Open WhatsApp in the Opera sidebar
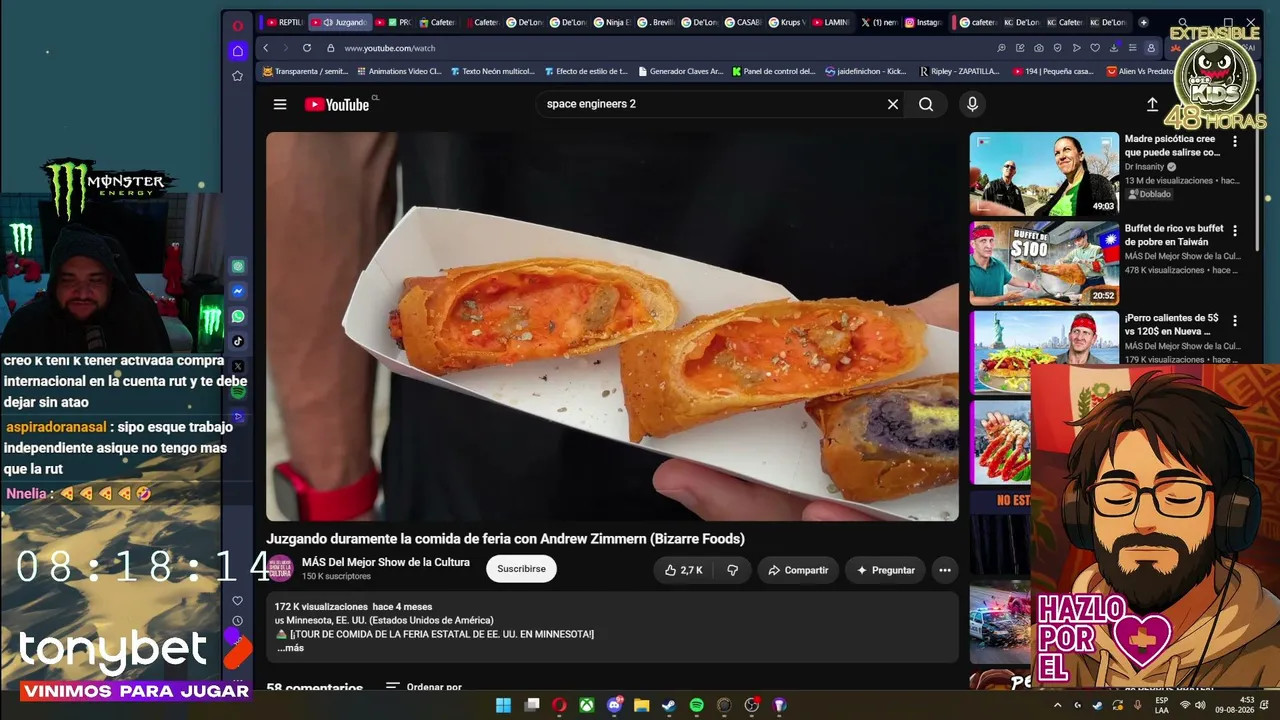Viewport: 1280px width, 720px height. [238, 316]
